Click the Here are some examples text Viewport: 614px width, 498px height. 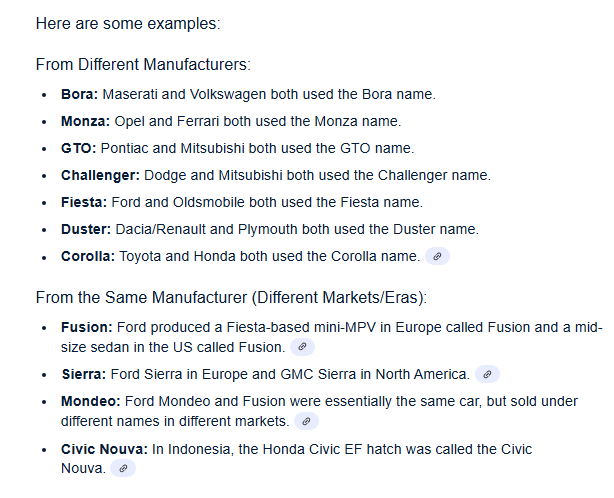(128, 23)
